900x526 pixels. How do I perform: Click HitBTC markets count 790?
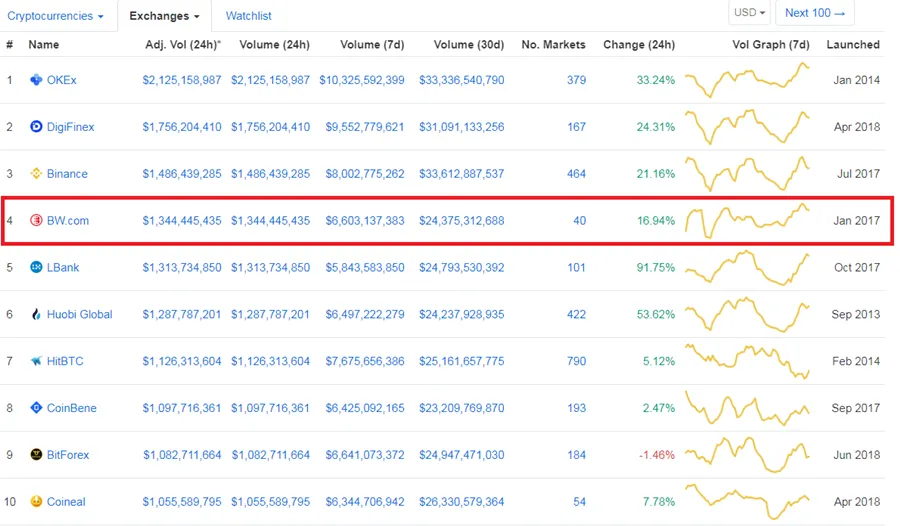576,361
